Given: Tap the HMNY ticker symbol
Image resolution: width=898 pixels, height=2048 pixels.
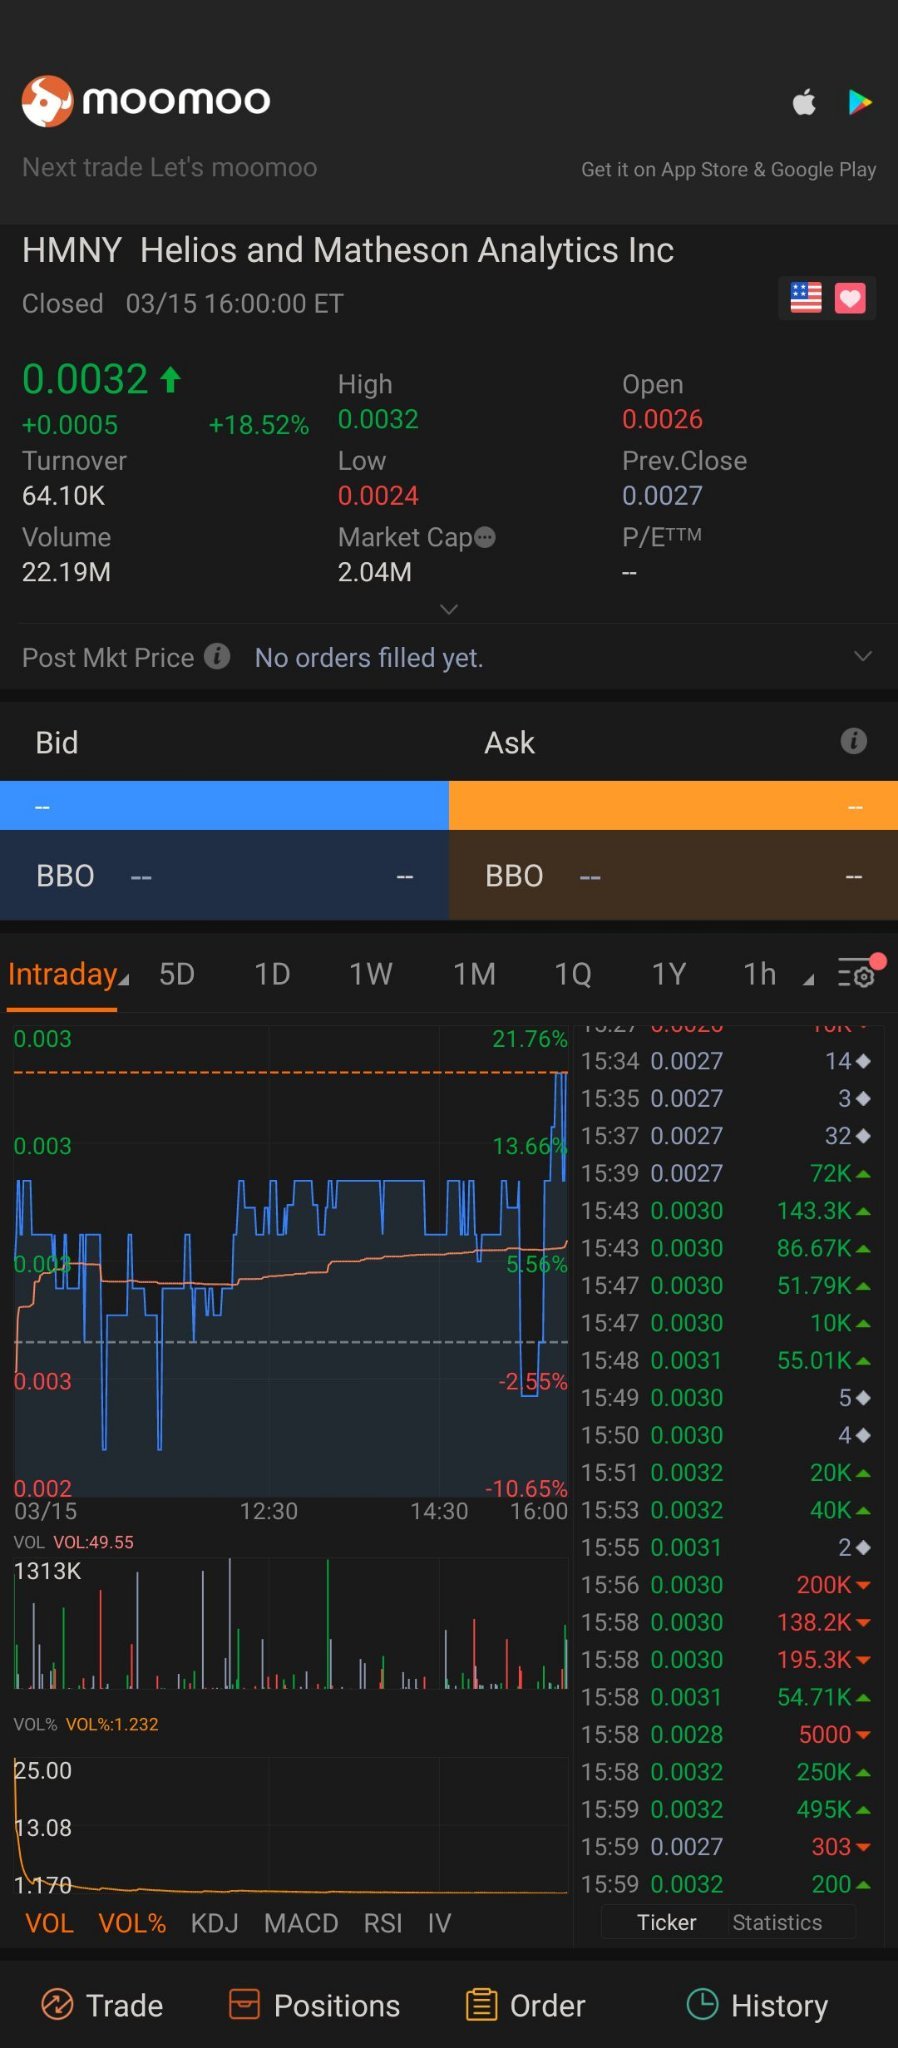Looking at the screenshot, I should click(x=72, y=250).
